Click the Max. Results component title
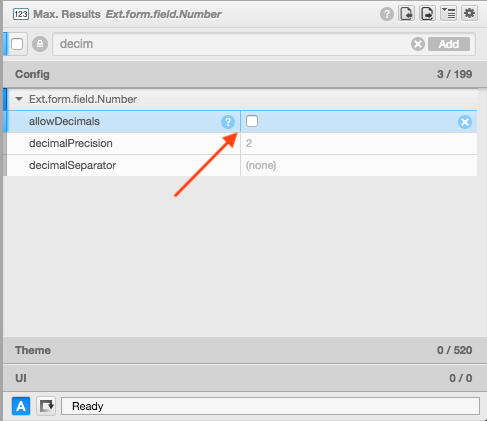This screenshot has width=487, height=421. pyautogui.click(x=67, y=14)
